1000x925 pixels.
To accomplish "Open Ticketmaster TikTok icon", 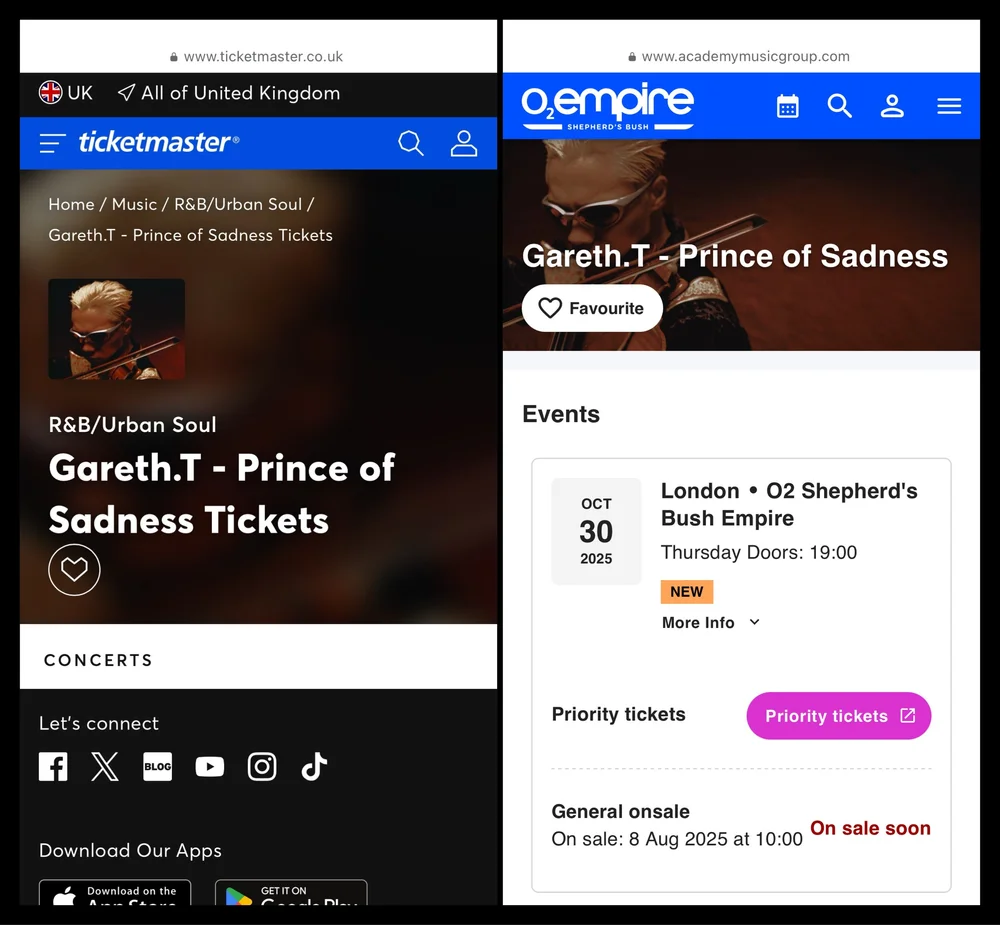I will click(x=314, y=766).
